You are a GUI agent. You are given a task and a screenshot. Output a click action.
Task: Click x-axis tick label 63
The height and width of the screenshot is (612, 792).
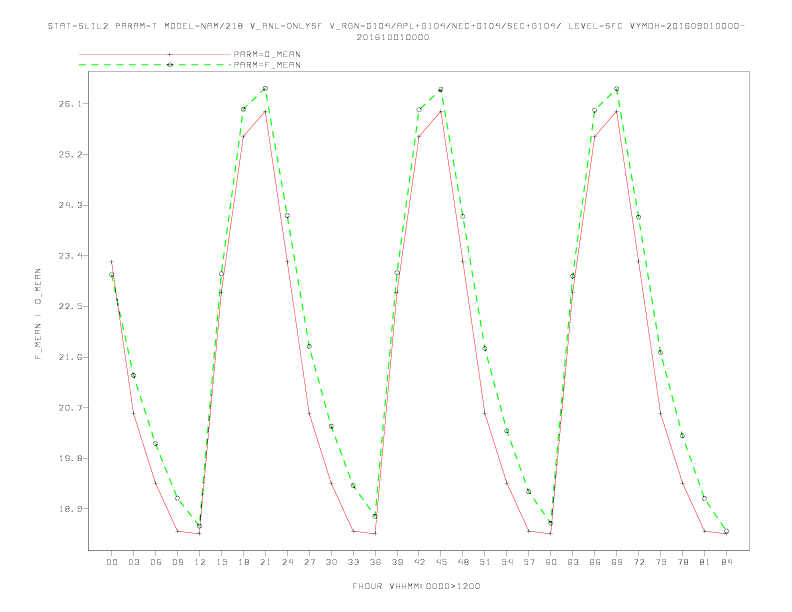(x=573, y=562)
